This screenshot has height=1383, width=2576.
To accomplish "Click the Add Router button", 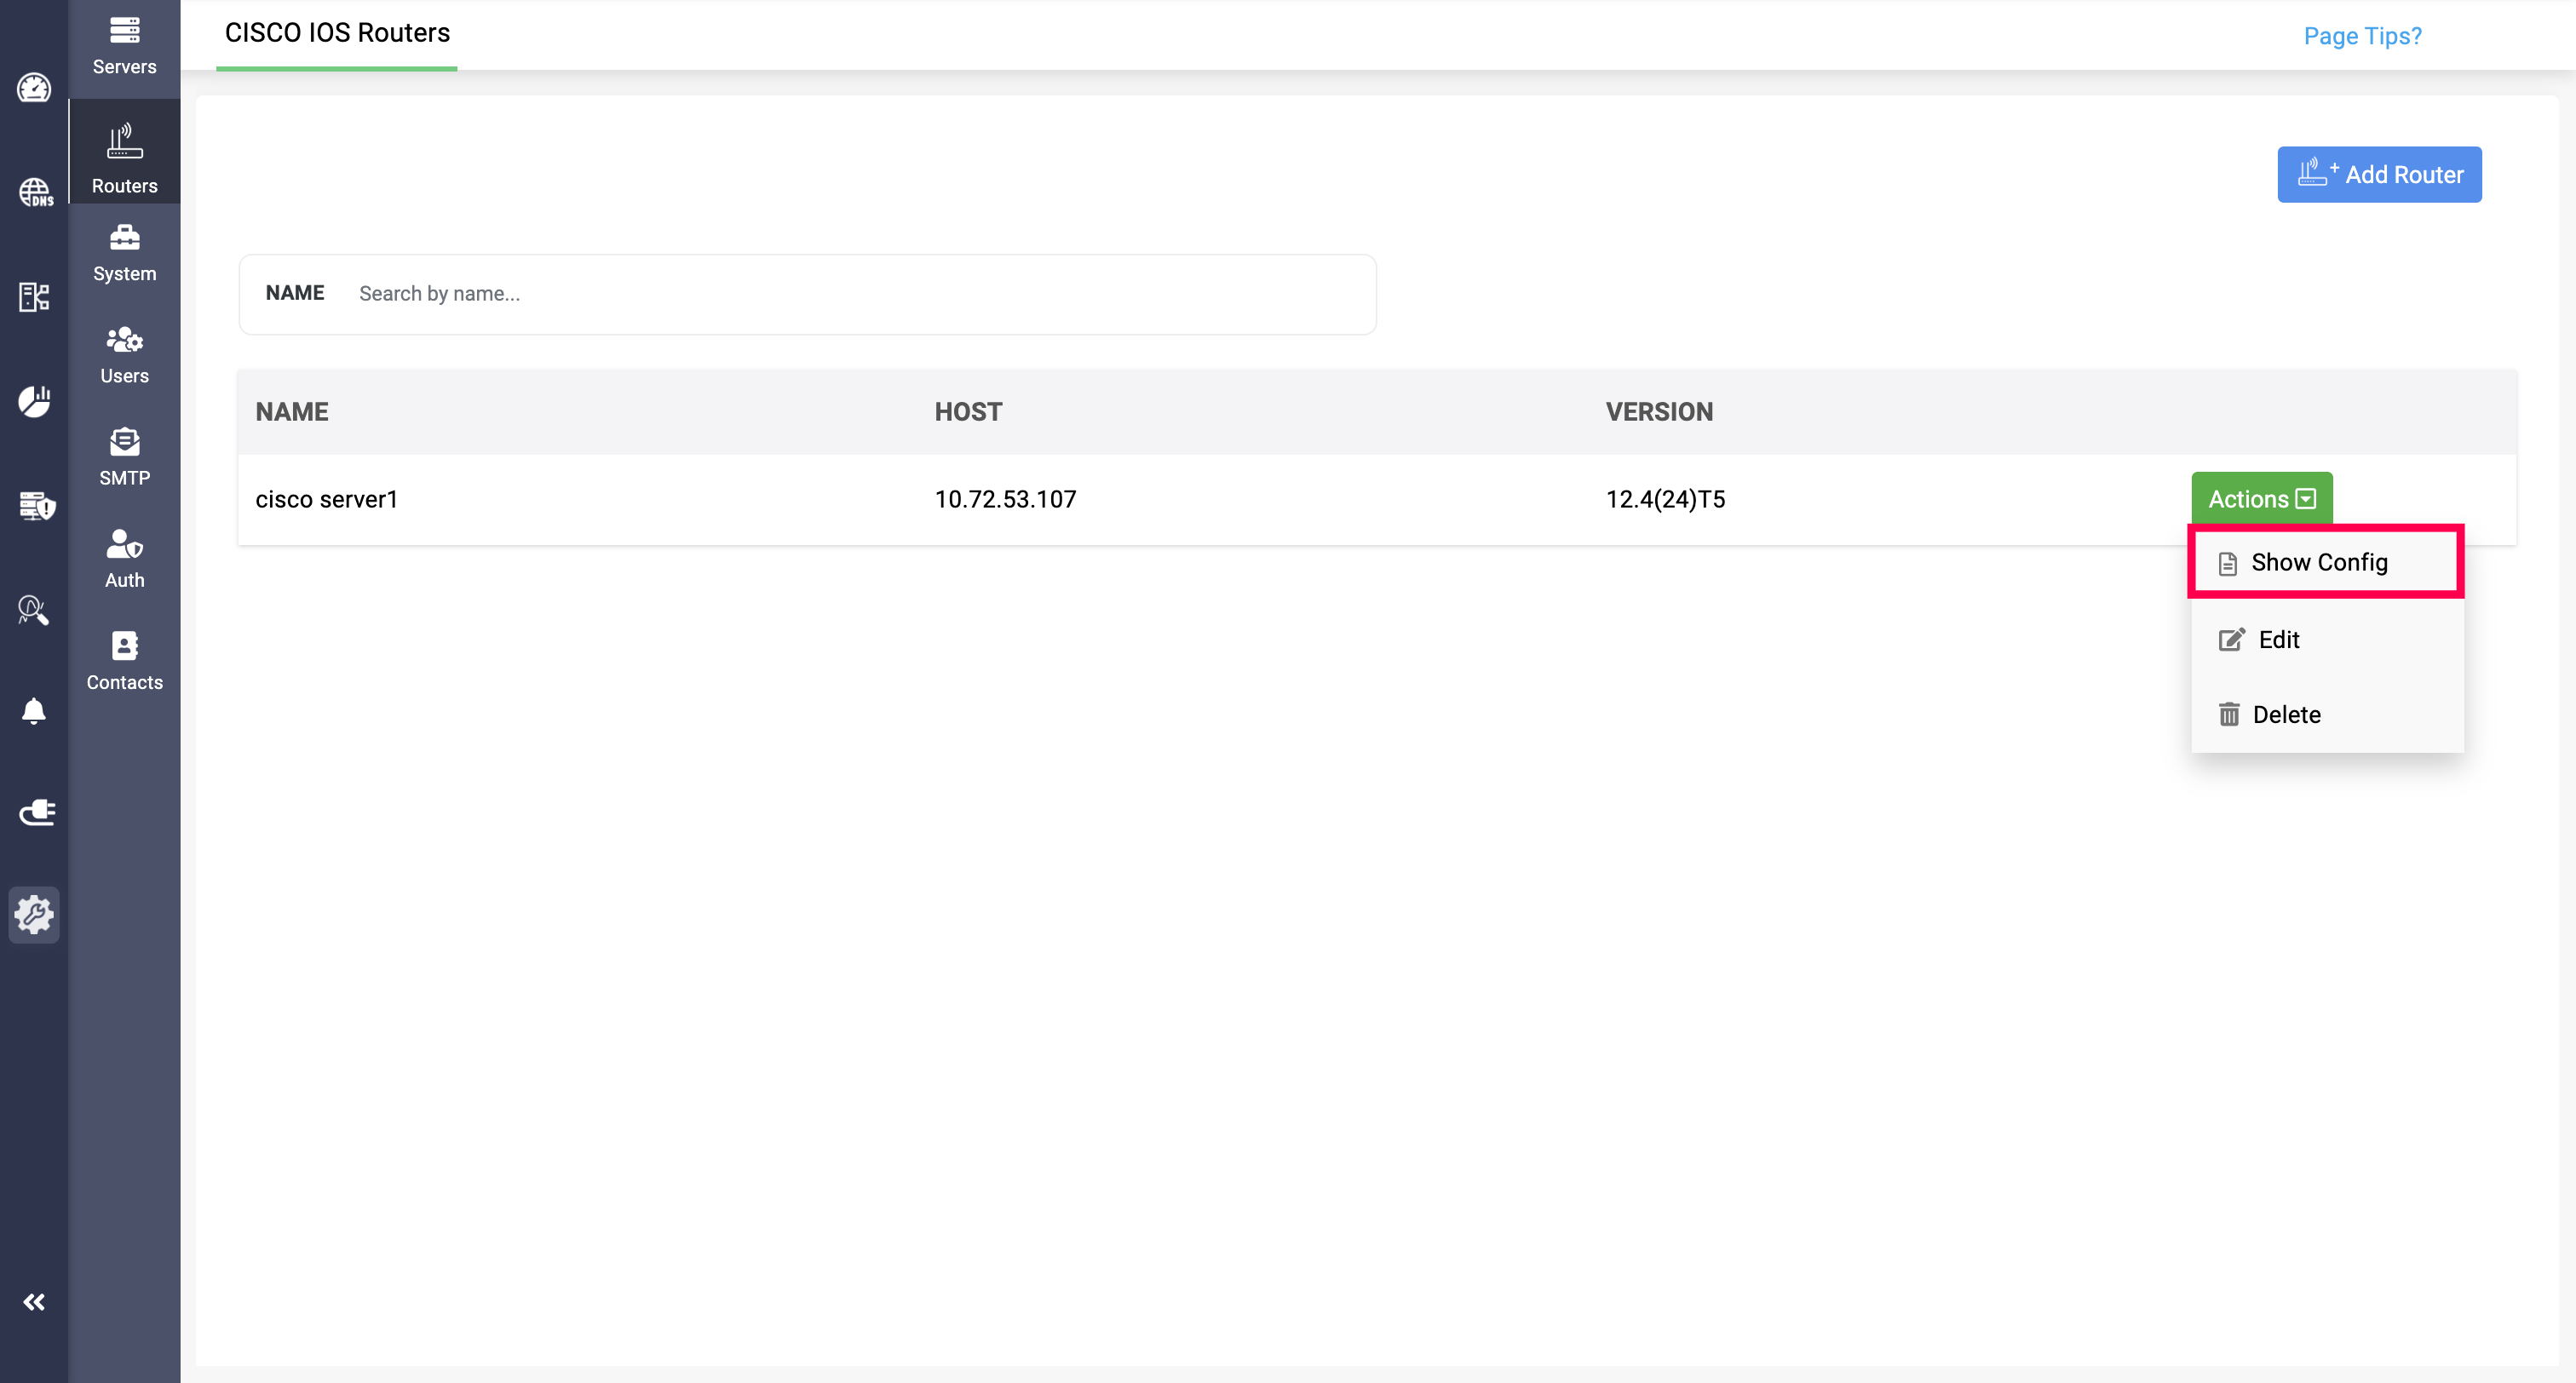I will click(2379, 174).
